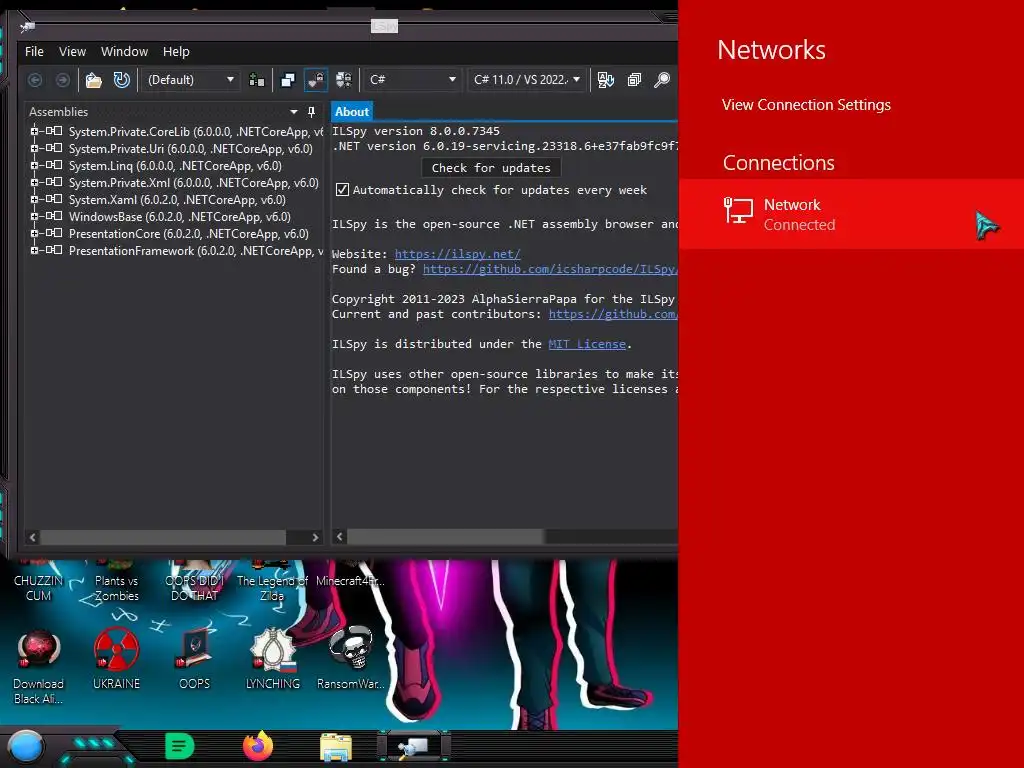The image size is (1024, 768).
Task: Expand the WindowsBase tree node
Action: (x=34, y=216)
